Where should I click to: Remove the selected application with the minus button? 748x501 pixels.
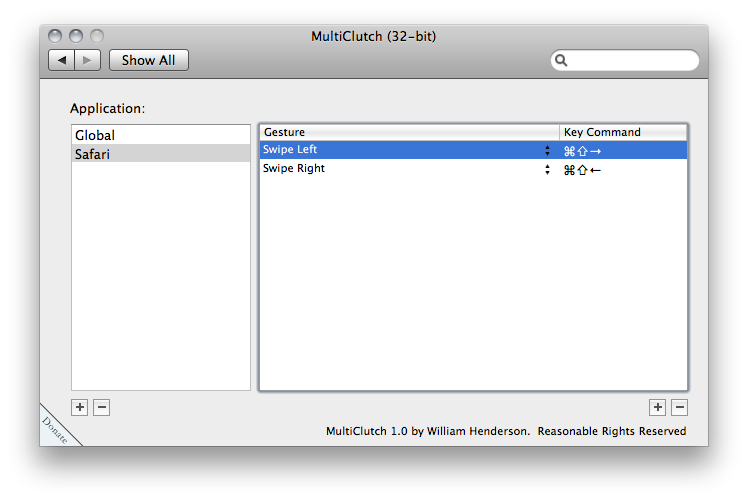tap(102, 407)
